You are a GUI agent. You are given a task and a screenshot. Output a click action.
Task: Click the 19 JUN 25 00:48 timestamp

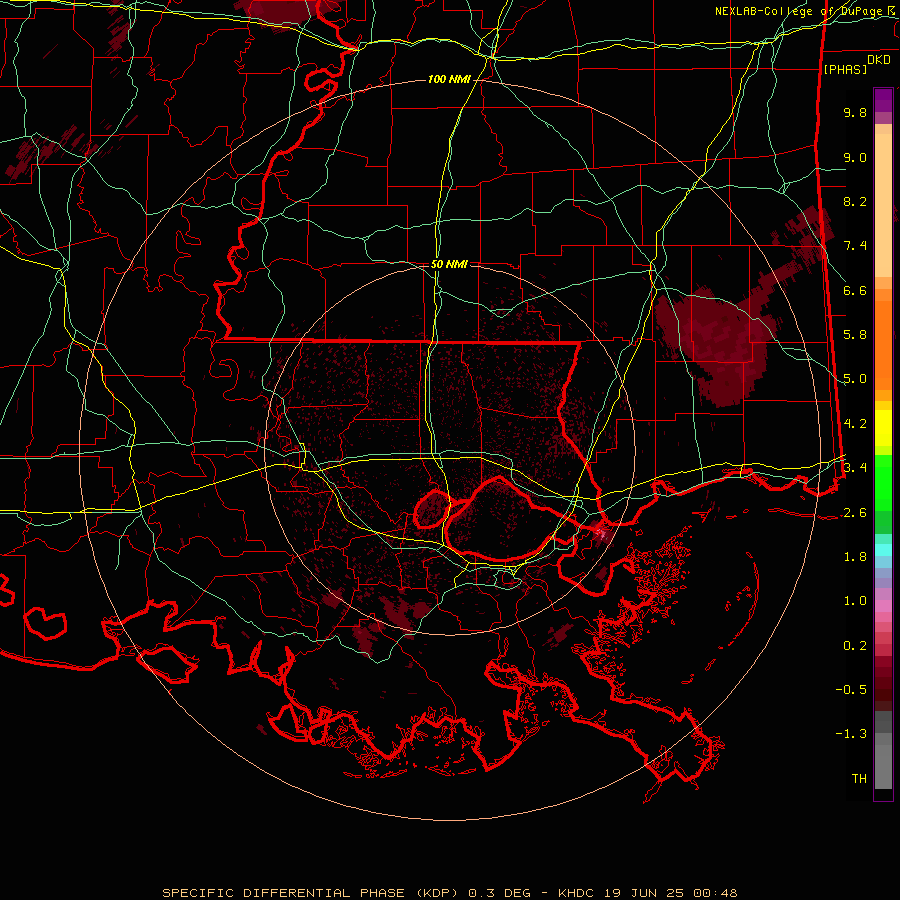click(670, 893)
